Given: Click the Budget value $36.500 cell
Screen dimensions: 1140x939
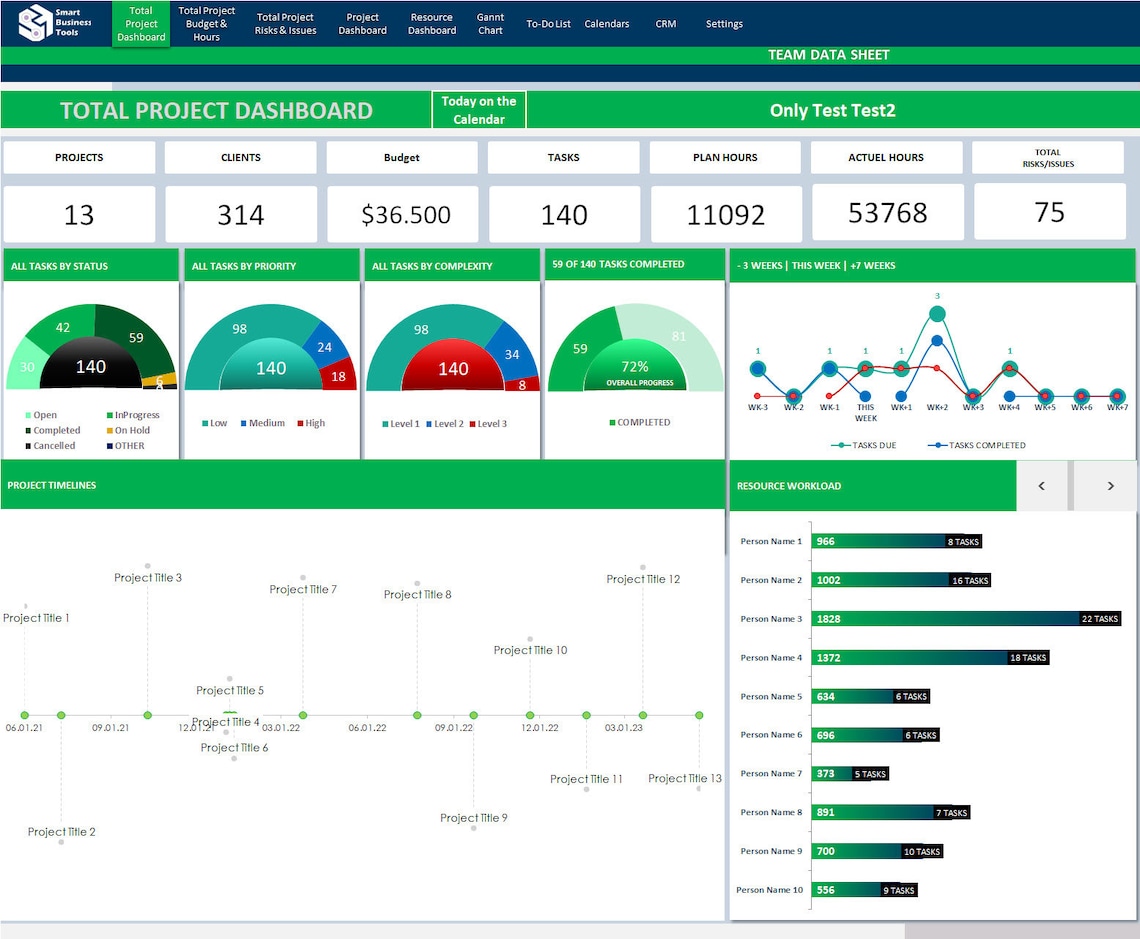Looking at the screenshot, I should (x=403, y=214).
